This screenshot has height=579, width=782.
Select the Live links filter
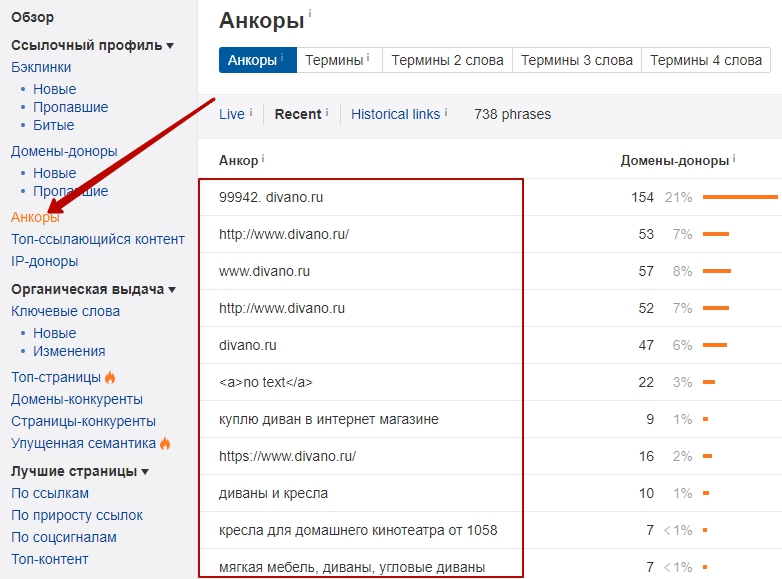[232, 114]
